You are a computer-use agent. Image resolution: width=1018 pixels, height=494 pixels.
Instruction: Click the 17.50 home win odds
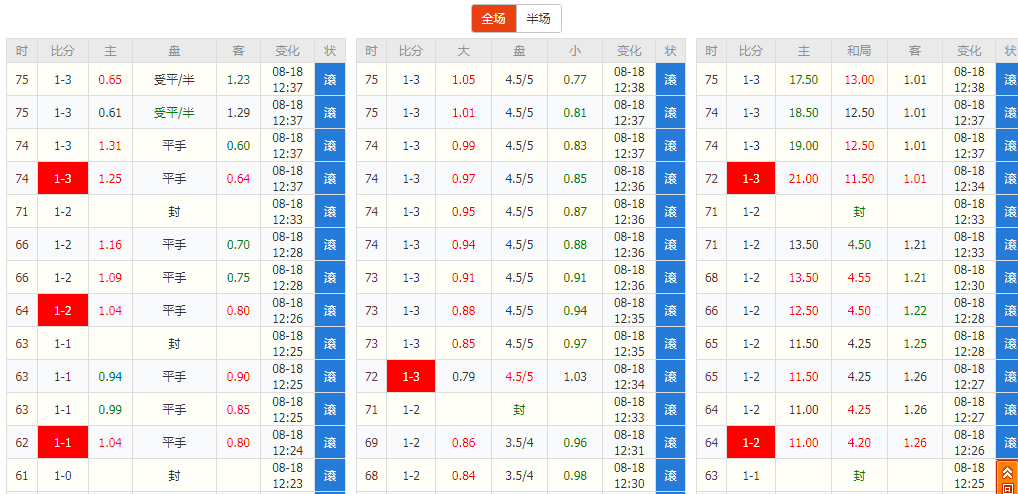(x=804, y=80)
